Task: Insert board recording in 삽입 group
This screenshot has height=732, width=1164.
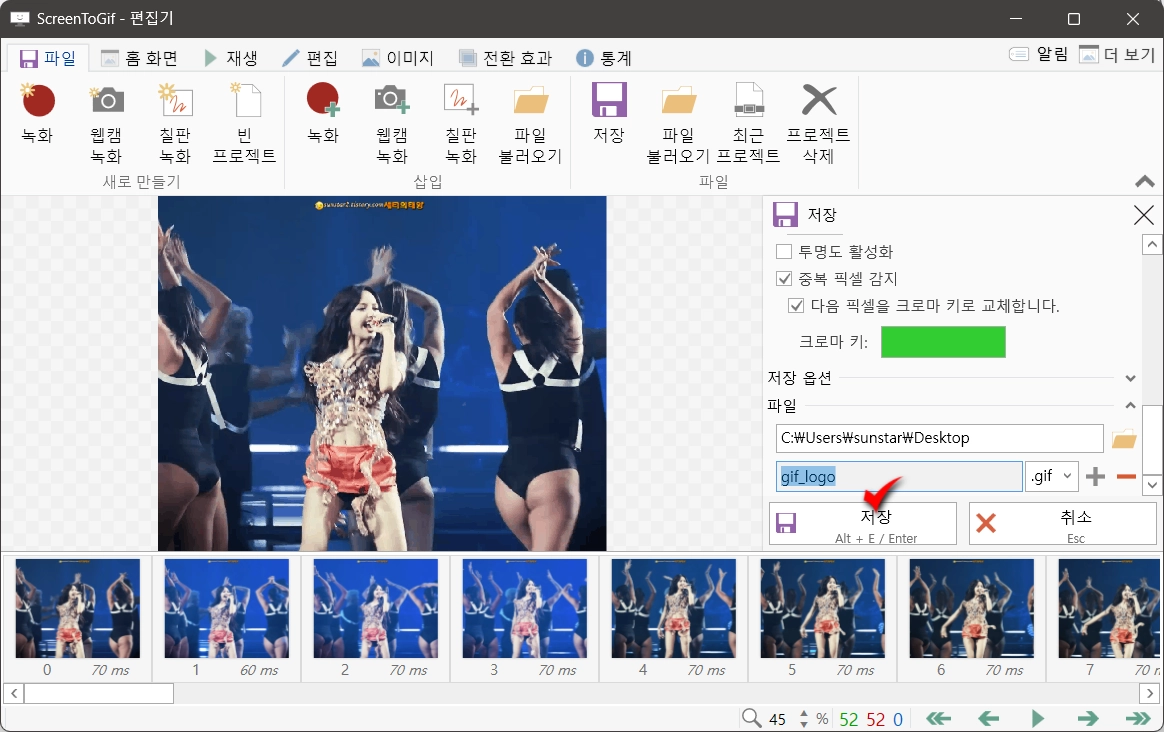Action: click(x=461, y=122)
